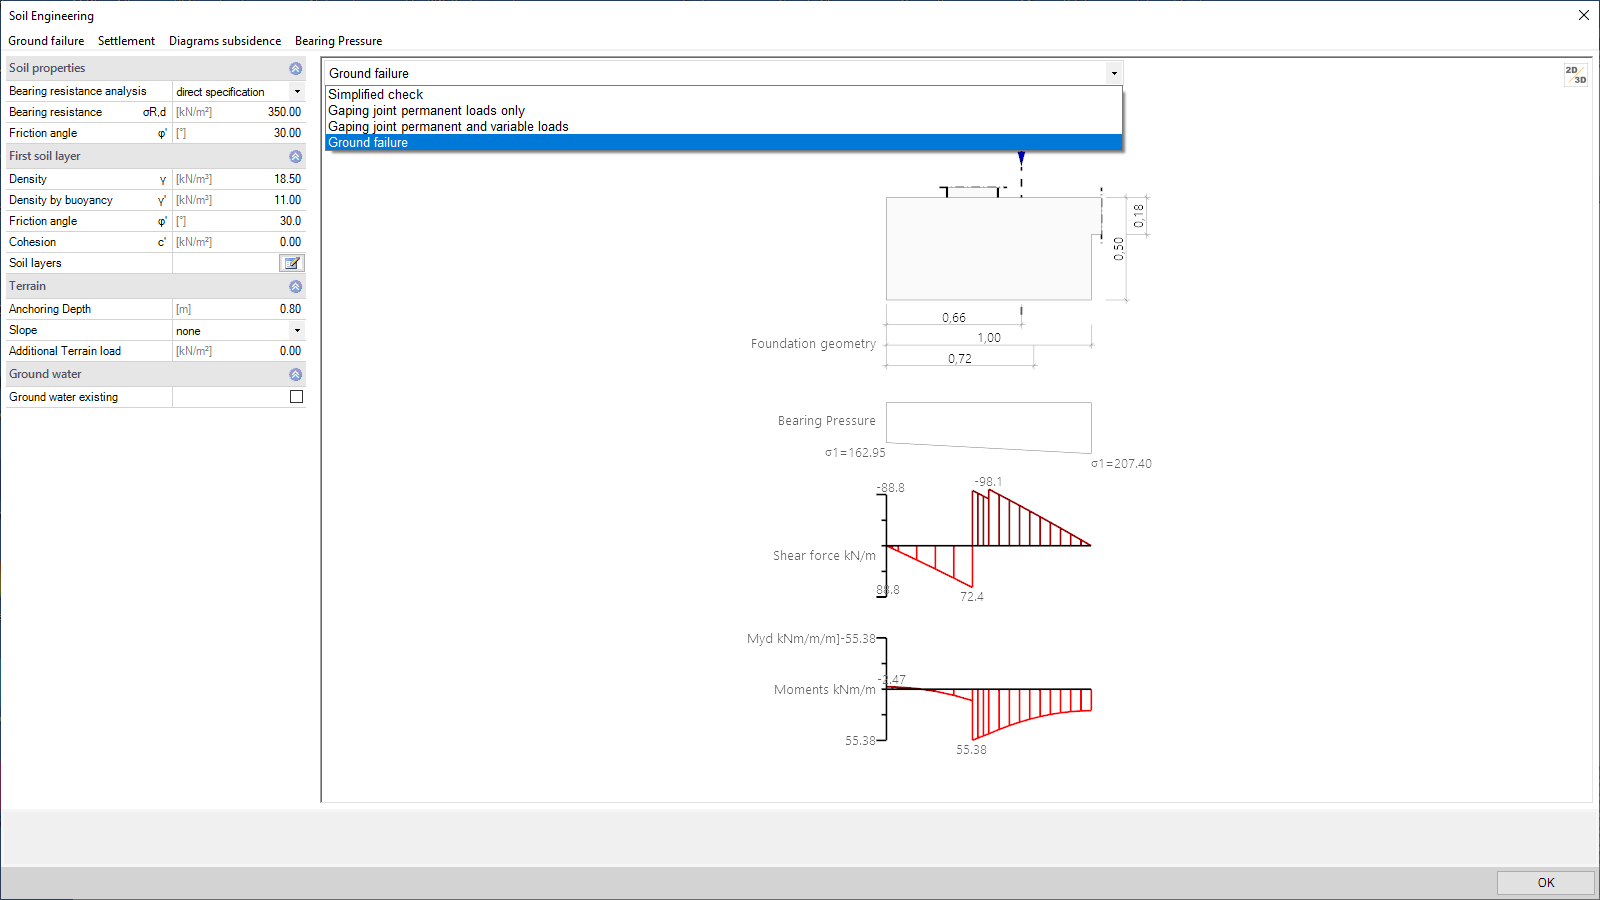Select the Bearing resistance analysis label
Viewport: 1600px width, 900px height.
coord(77,91)
